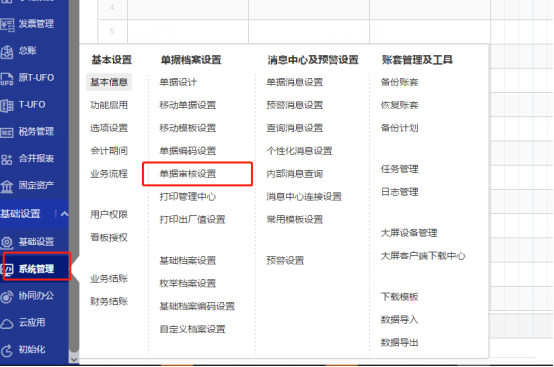
Task: Open 消息中心连接设置 entry
Action: [304, 197]
